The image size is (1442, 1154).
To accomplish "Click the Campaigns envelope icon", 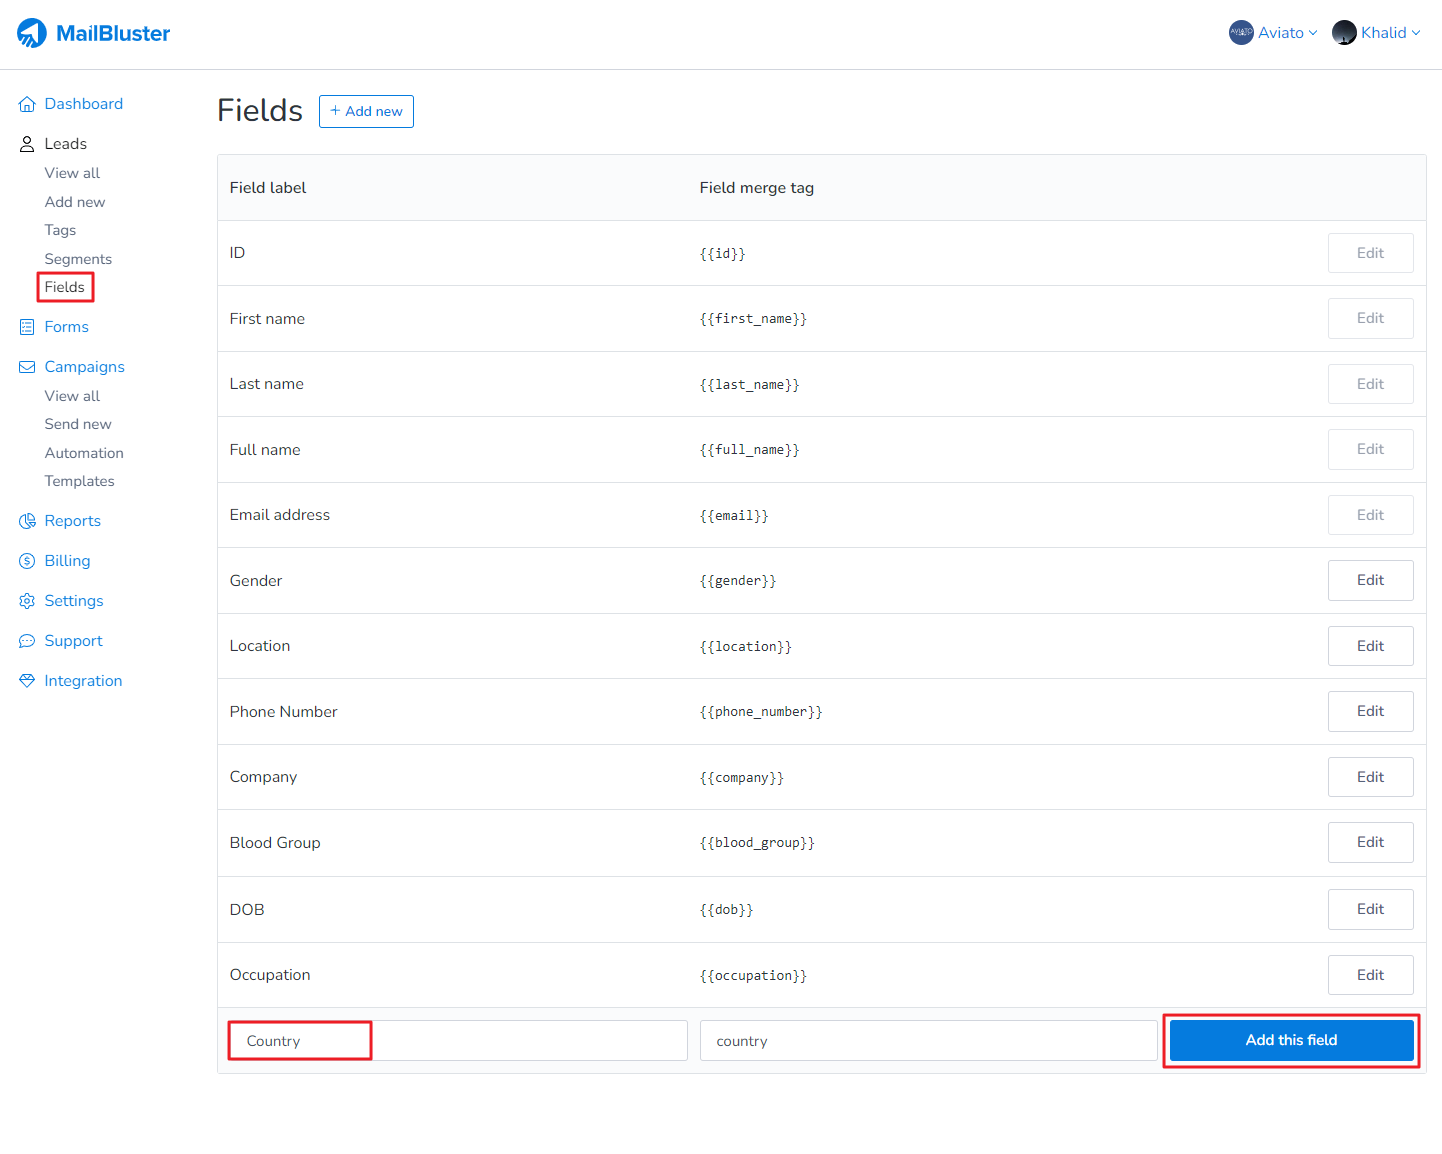I will pos(27,367).
